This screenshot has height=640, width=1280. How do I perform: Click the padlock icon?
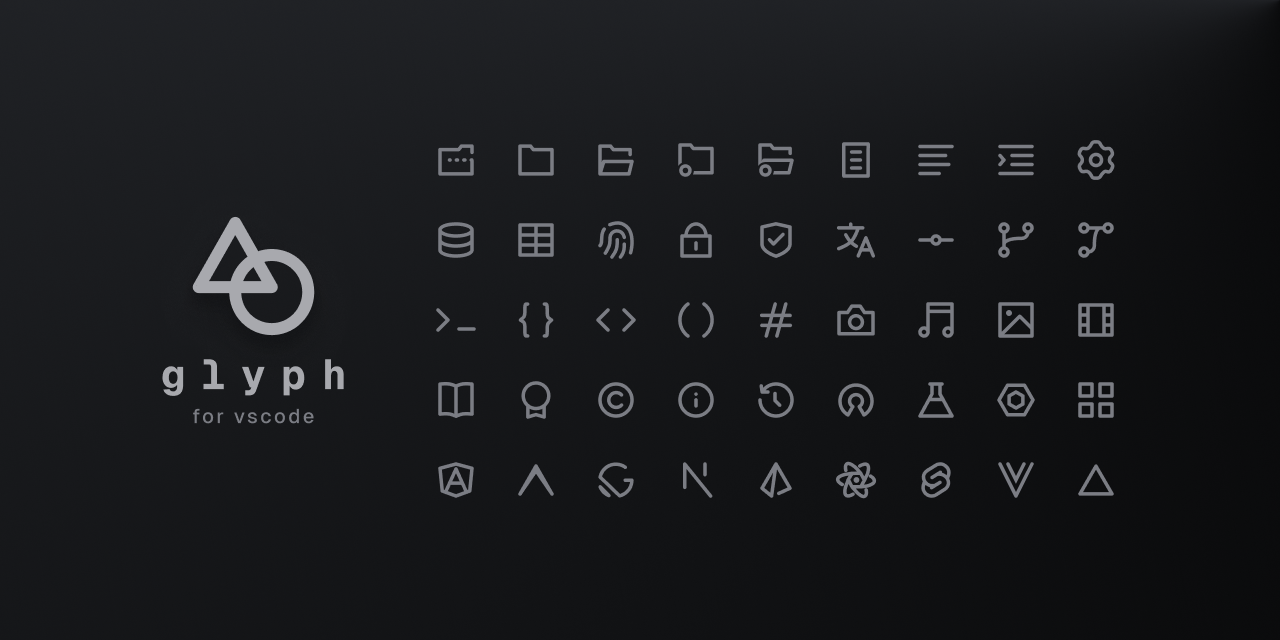(x=696, y=240)
